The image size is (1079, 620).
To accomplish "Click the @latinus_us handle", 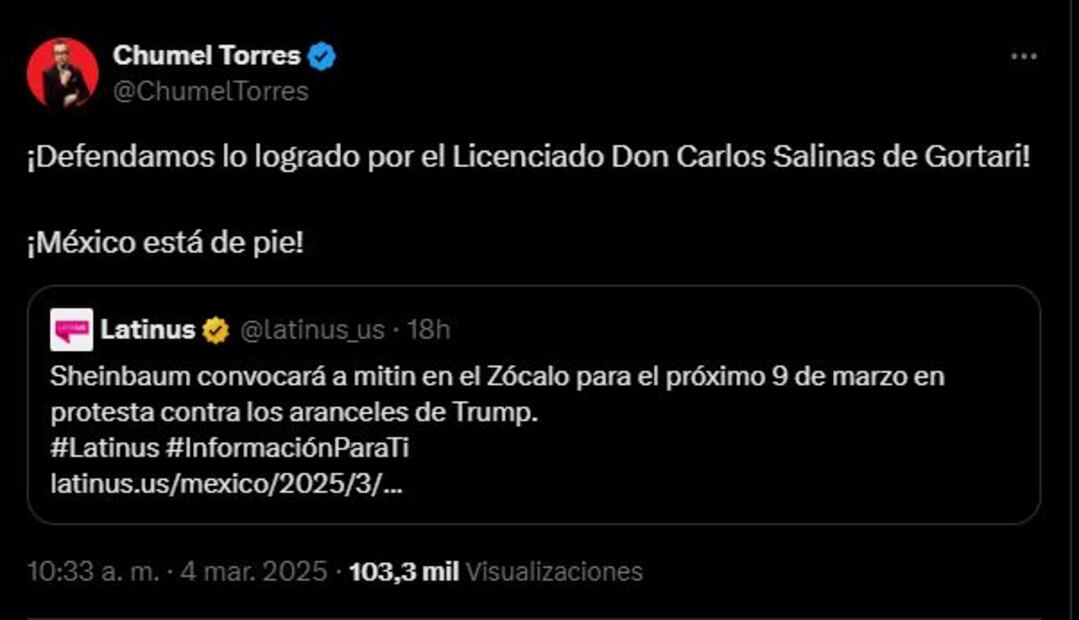I will (x=312, y=330).
